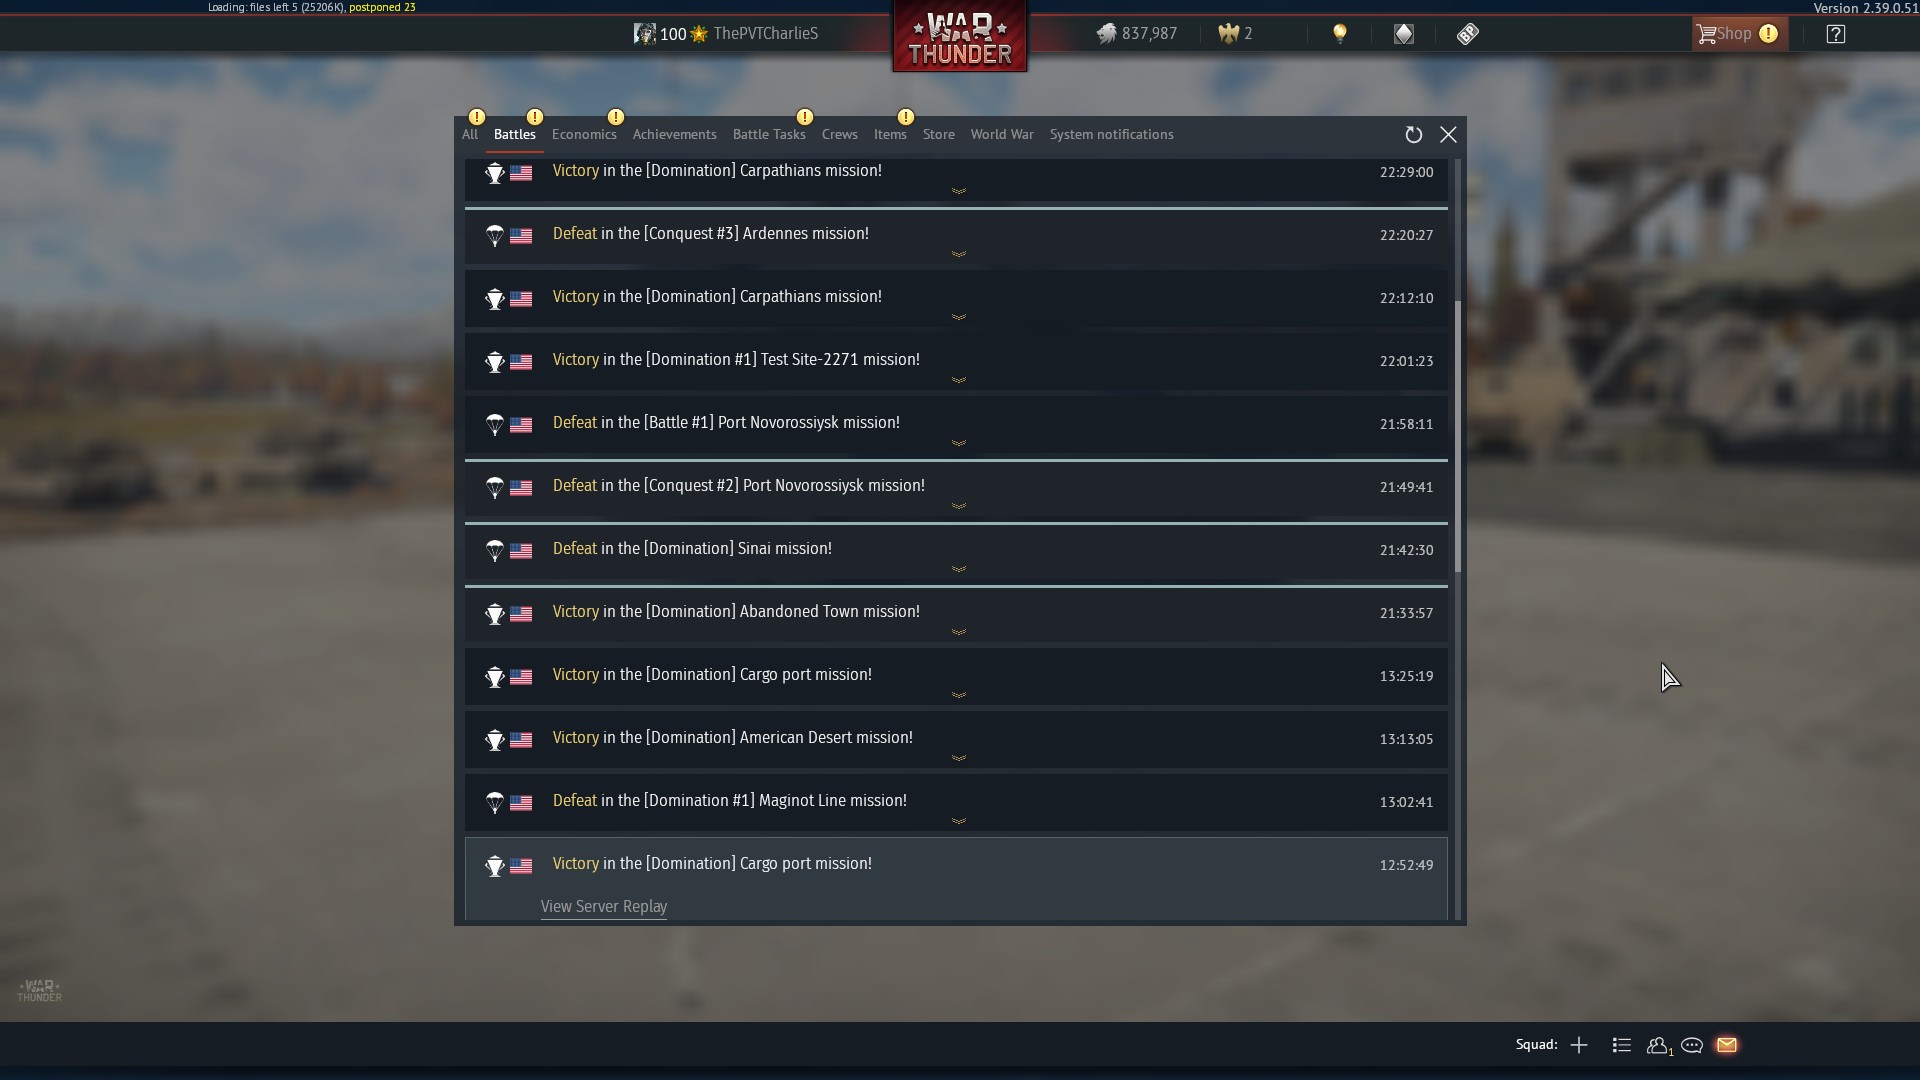Refresh the battle log list

1413,135
